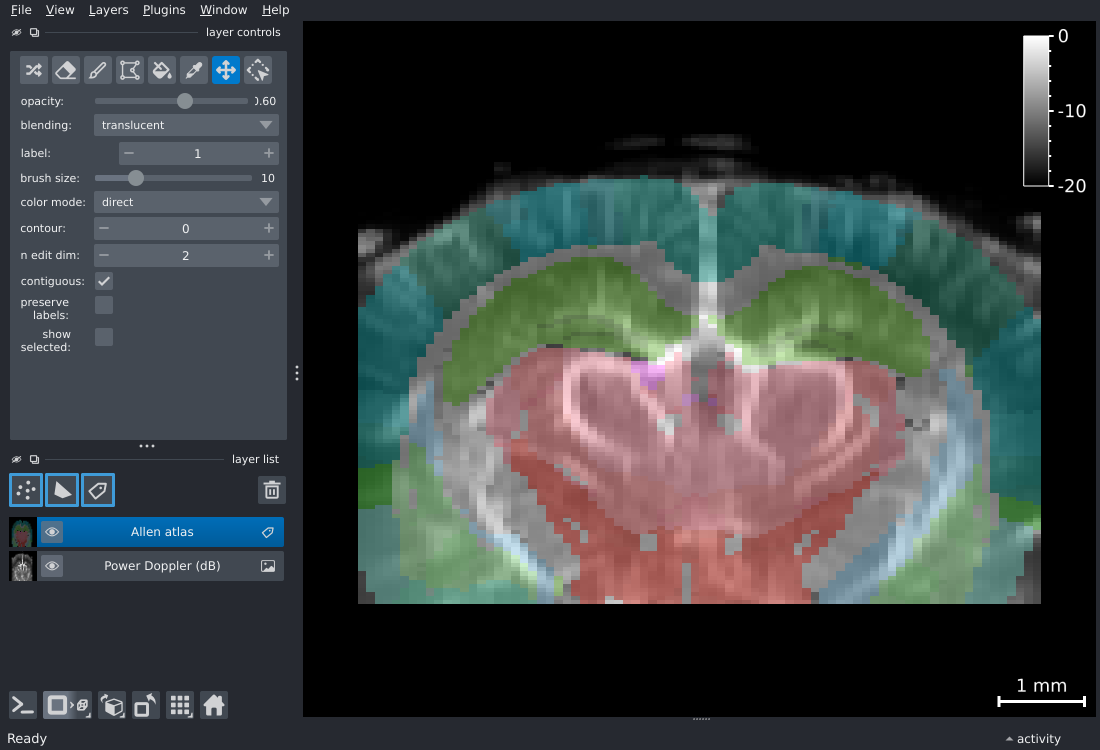This screenshot has height=750, width=1100.
Task: Click the Power Doppler layer thumbnail
Action: point(22,566)
